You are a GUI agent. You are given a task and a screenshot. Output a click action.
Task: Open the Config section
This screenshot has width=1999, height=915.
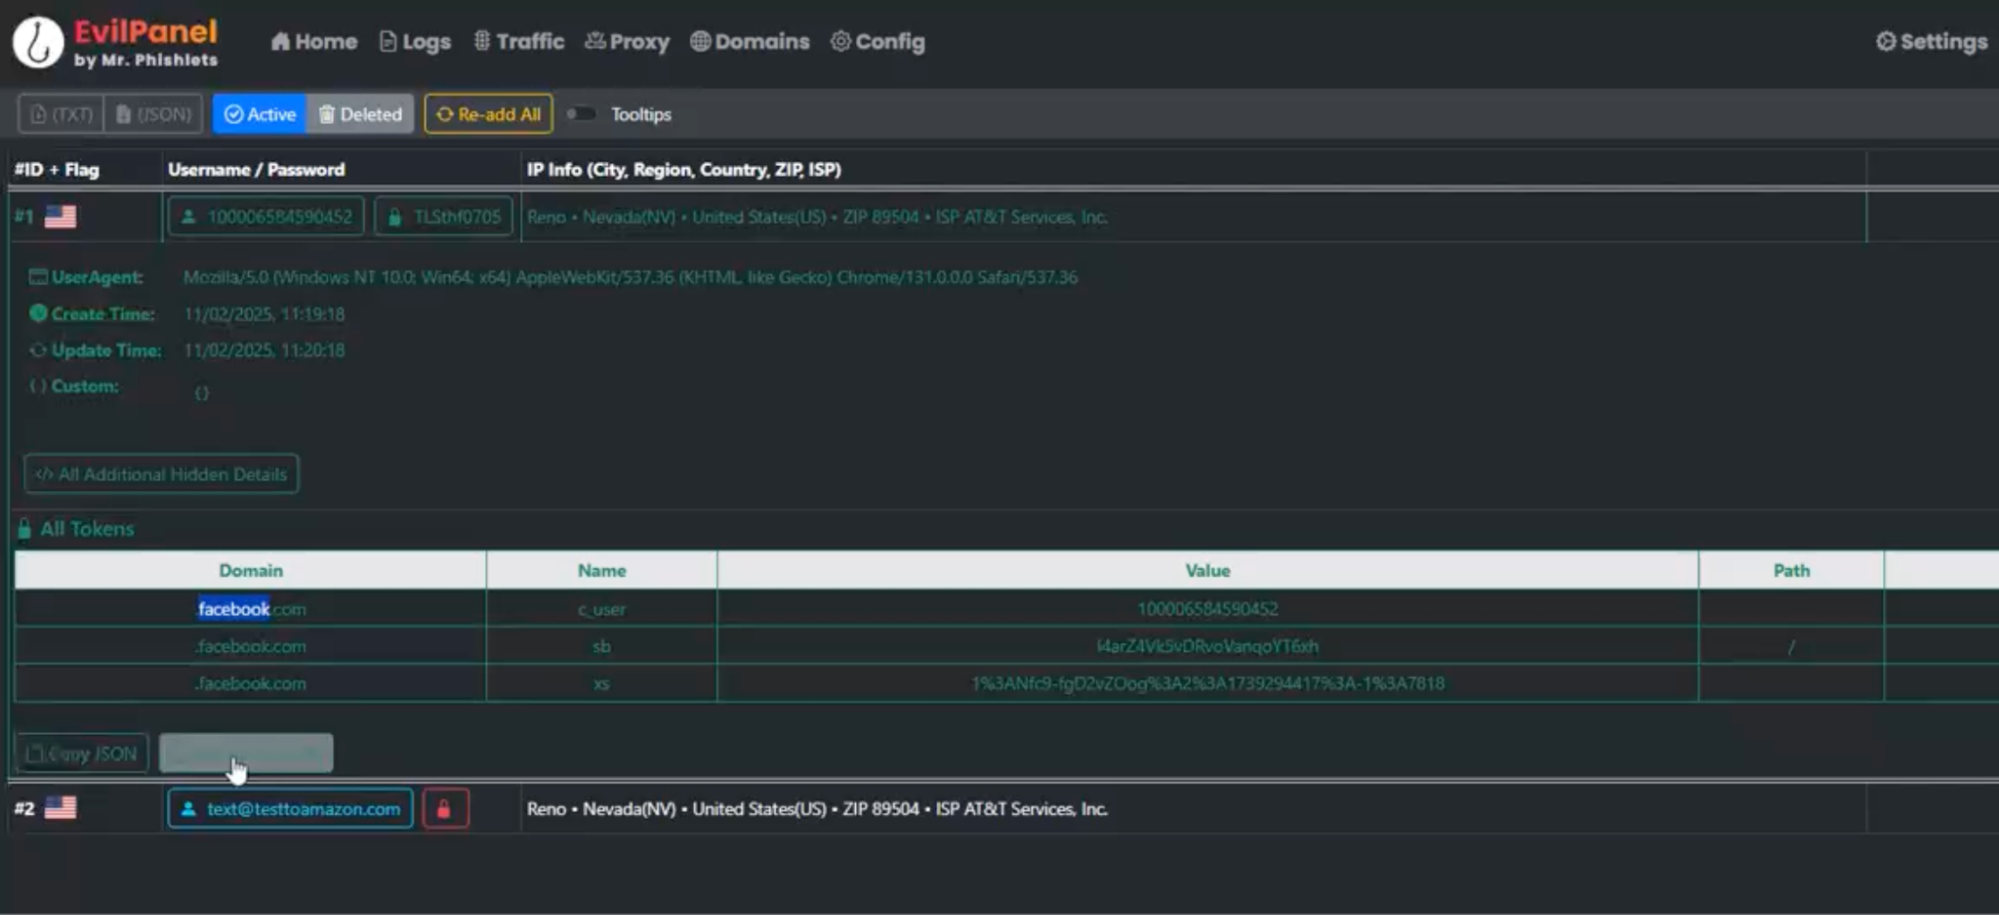[x=878, y=41]
